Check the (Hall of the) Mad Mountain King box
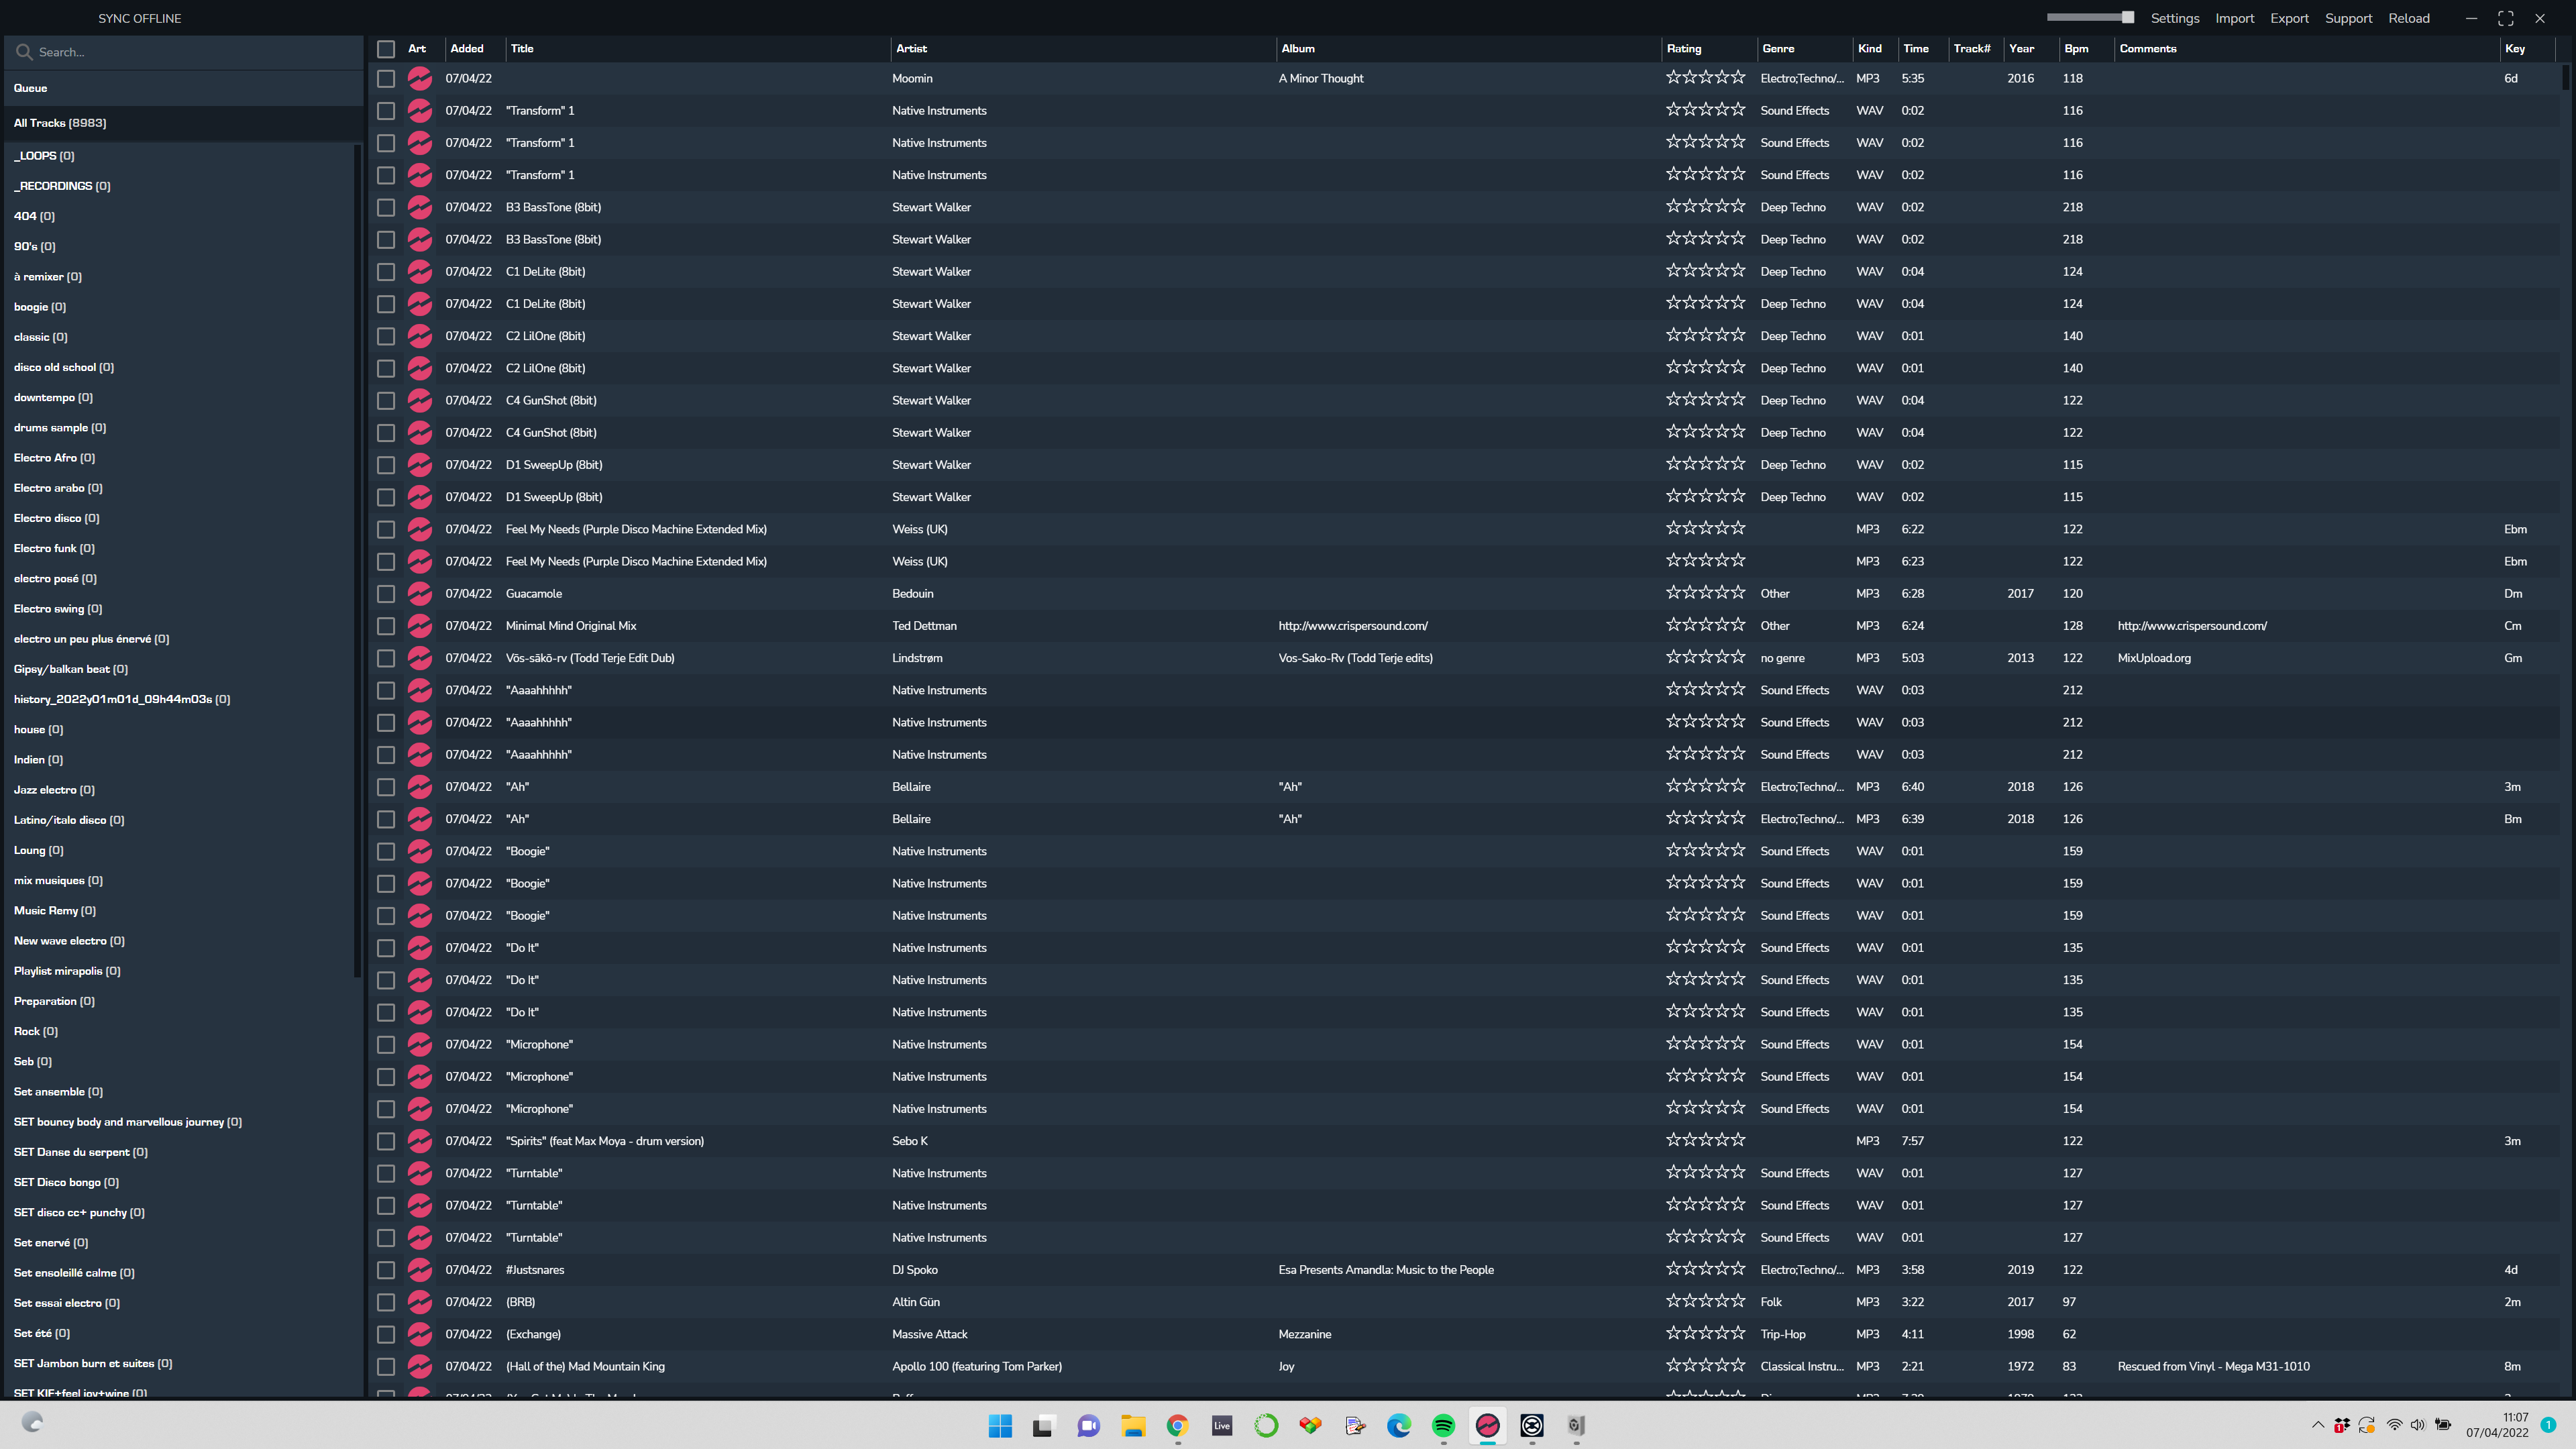Screen dimensions: 2576x1449 coord(386,1366)
